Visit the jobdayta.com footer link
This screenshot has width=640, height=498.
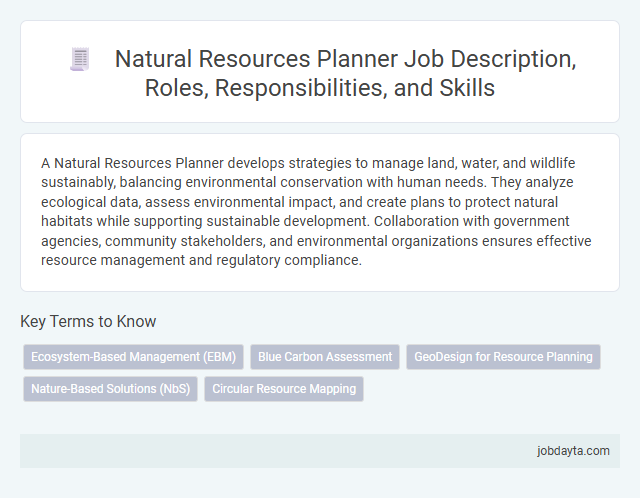[x=573, y=451]
